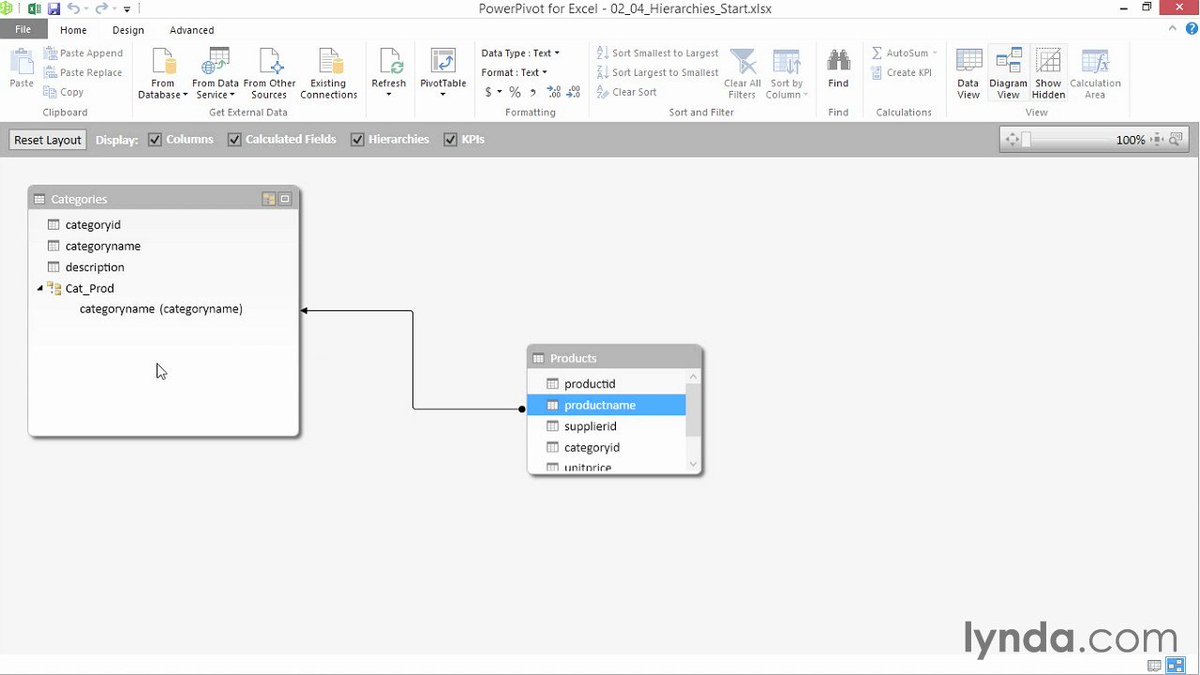Click scroll up arrow in Products table
The height and width of the screenshot is (675, 1200).
(694, 376)
